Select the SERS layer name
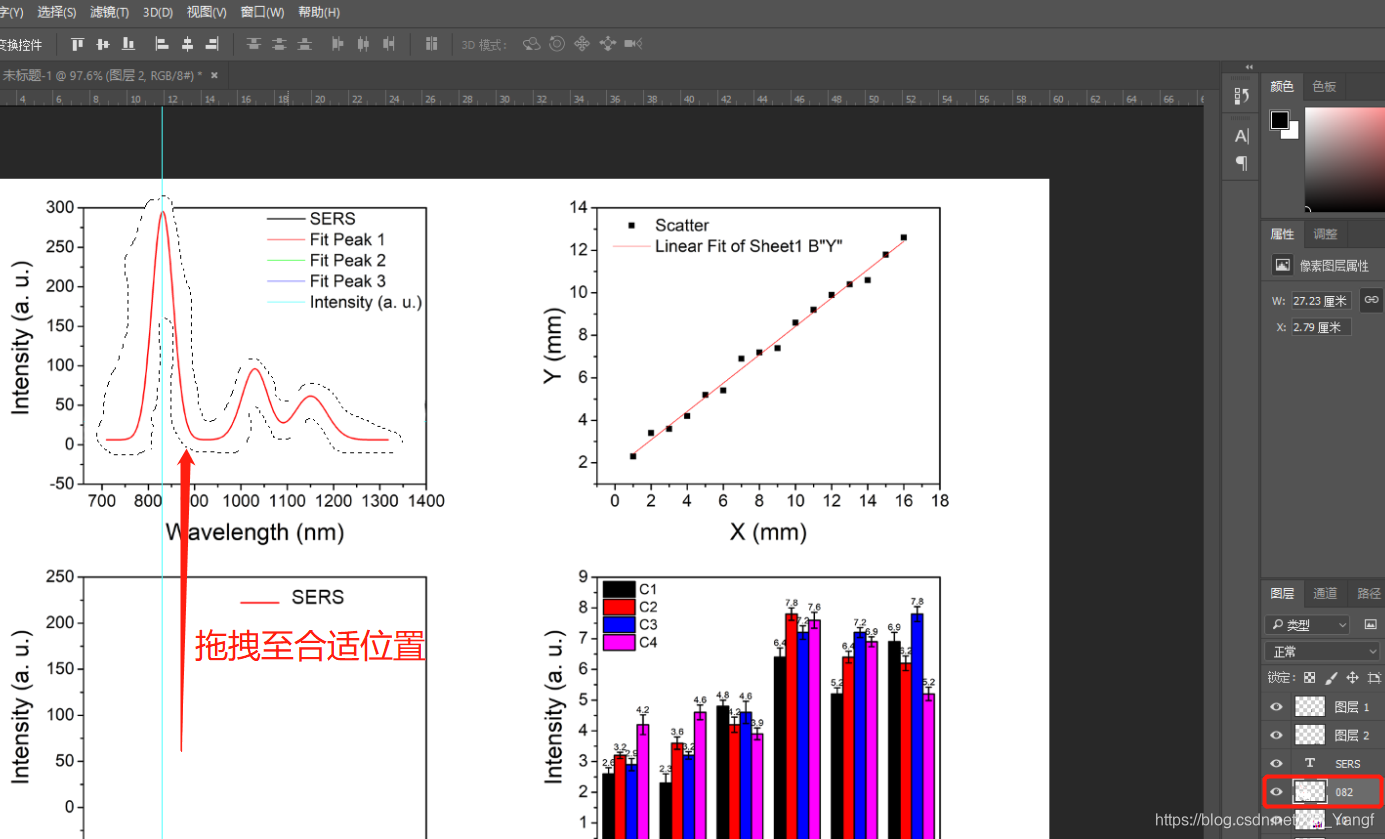 (1348, 764)
